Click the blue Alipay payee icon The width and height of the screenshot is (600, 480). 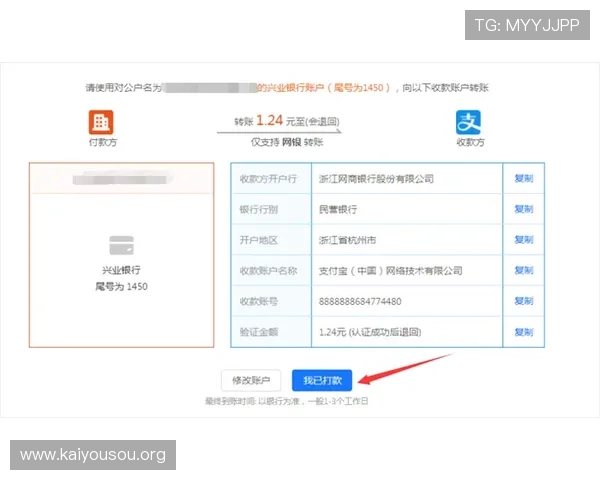click(468, 122)
